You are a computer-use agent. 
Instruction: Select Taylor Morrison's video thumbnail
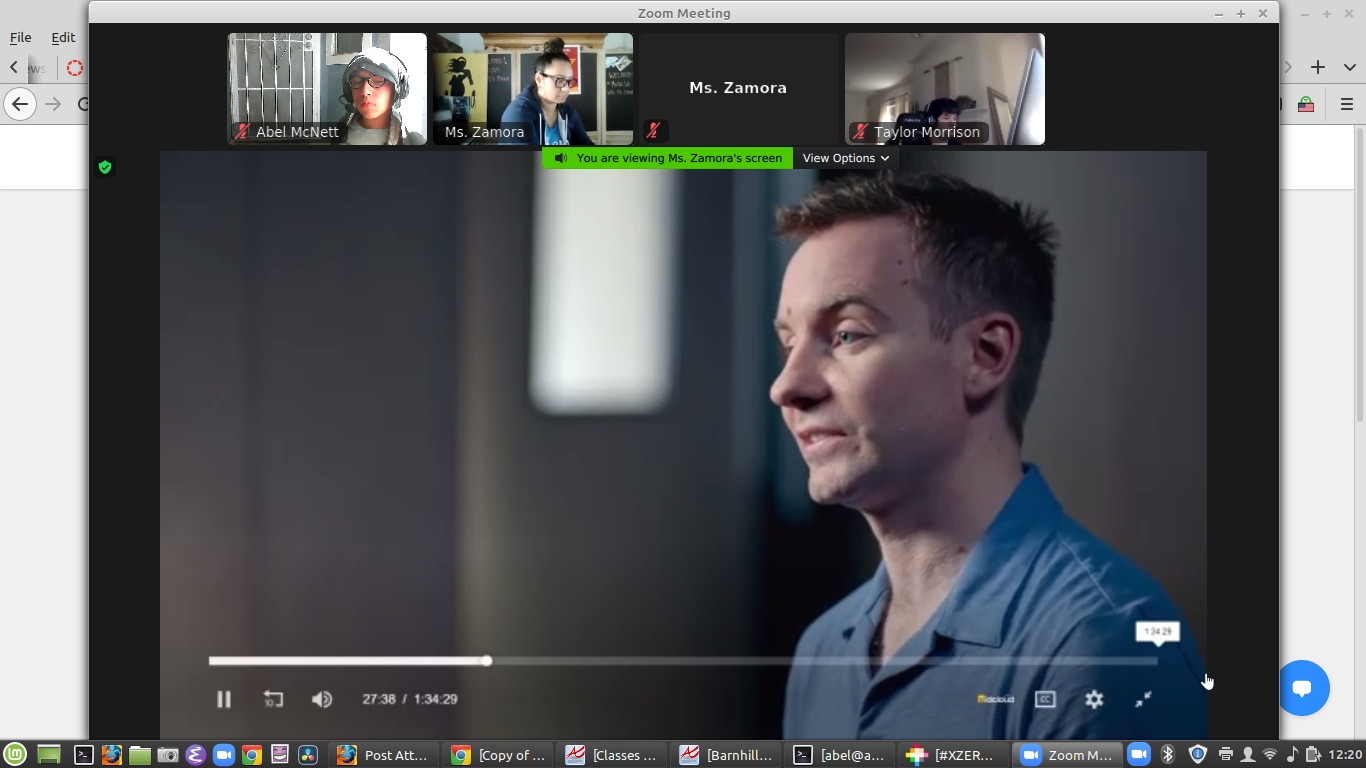[x=945, y=89]
